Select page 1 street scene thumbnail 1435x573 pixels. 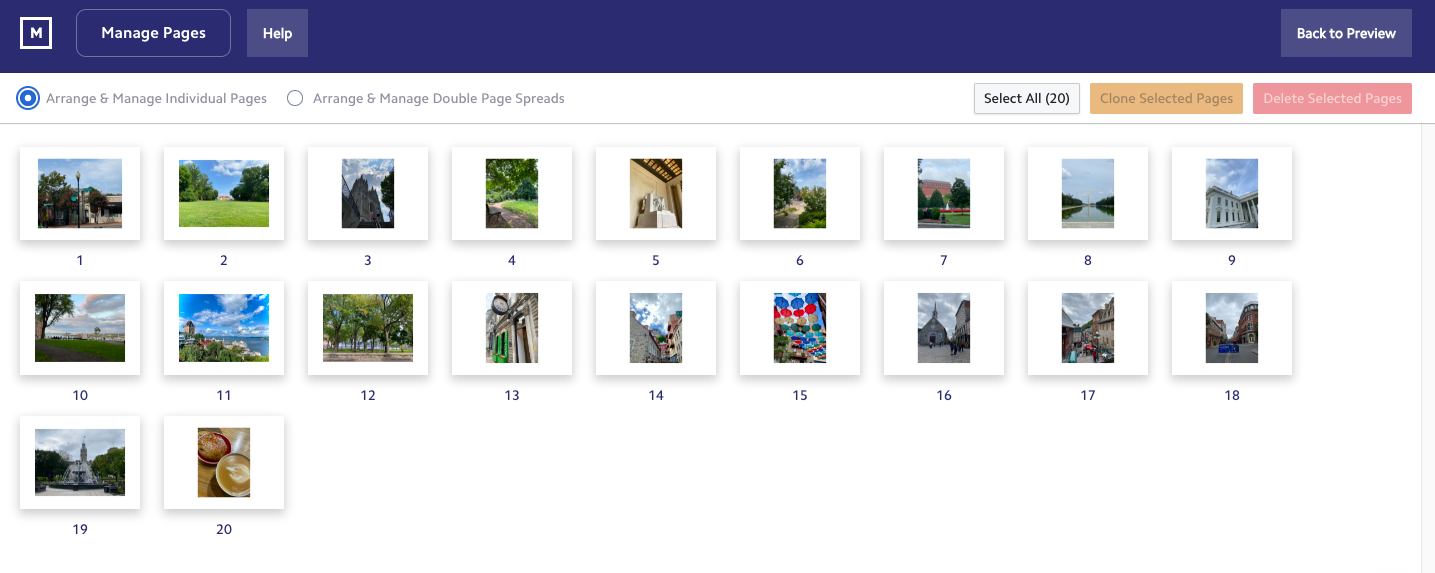(80, 193)
